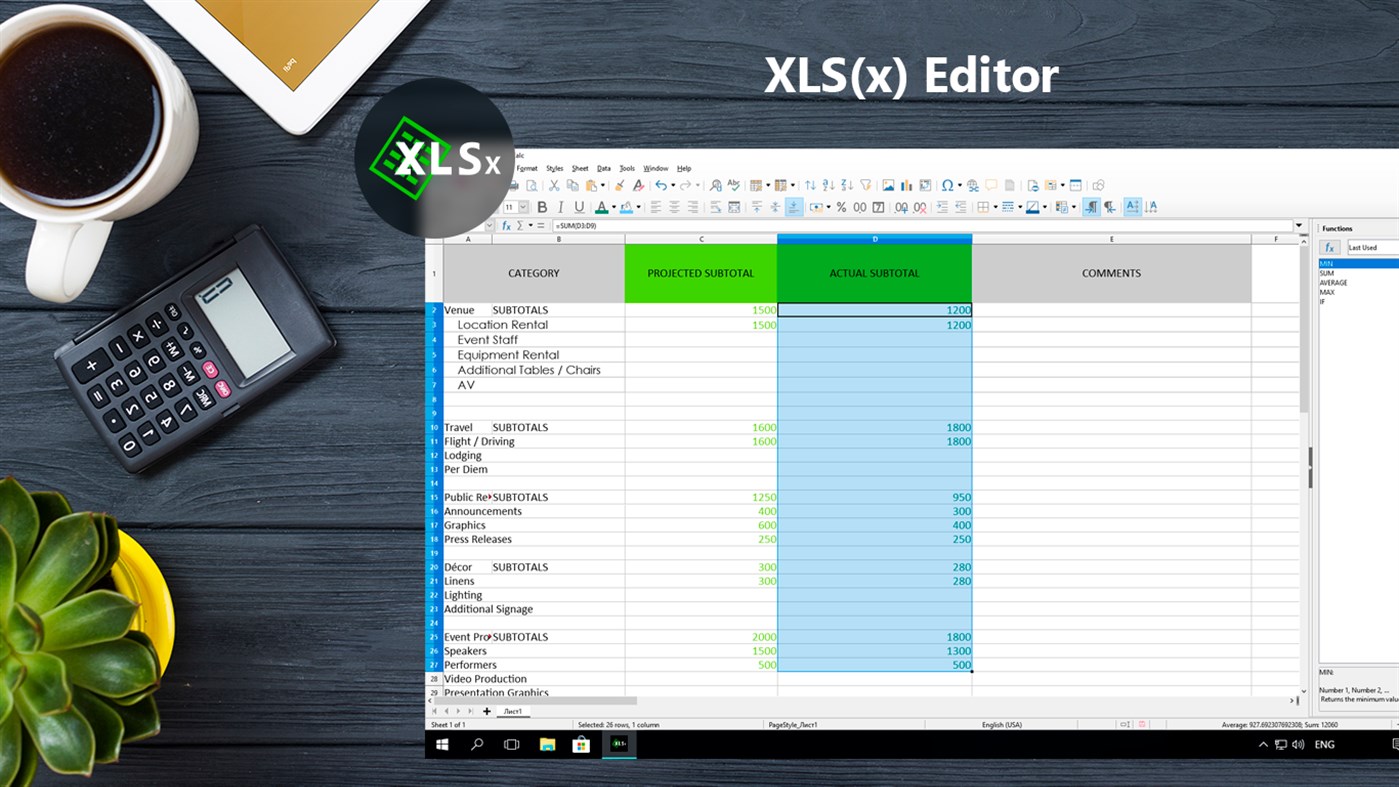Toggle italic formatting
Screen dimensions: 1399x787
point(561,206)
